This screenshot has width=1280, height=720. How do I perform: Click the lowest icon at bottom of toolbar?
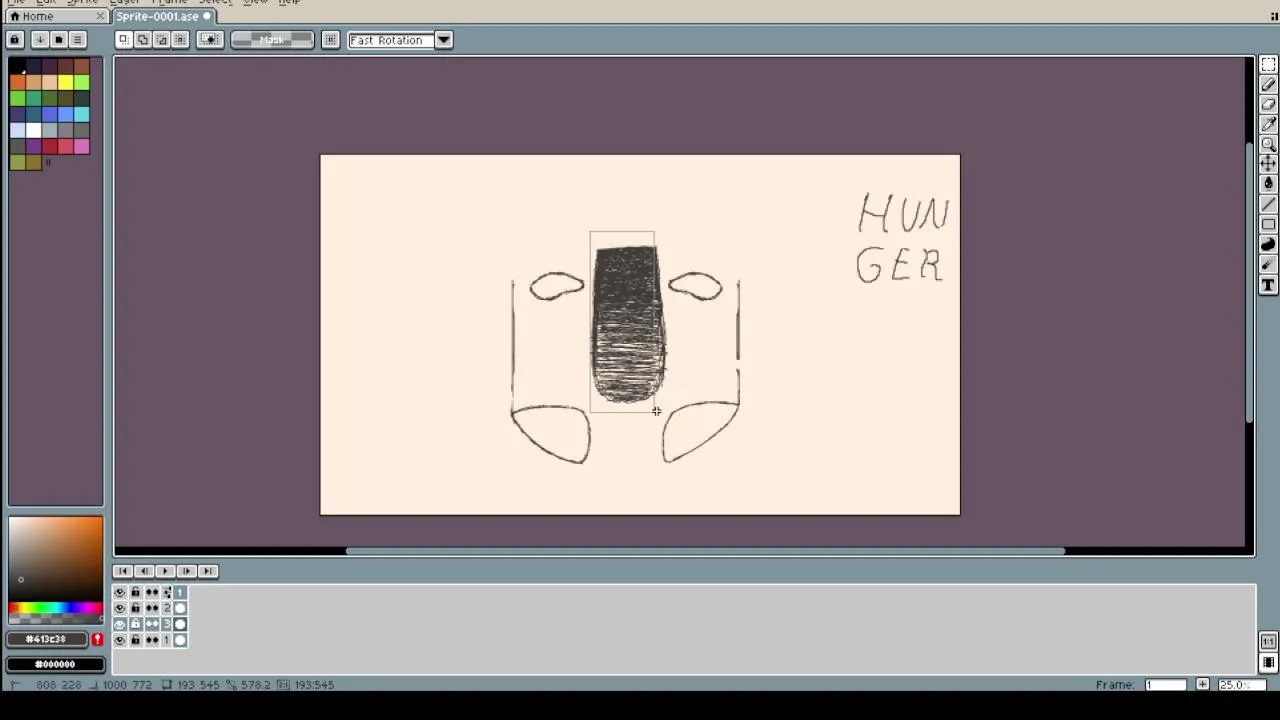[x=1268, y=662]
